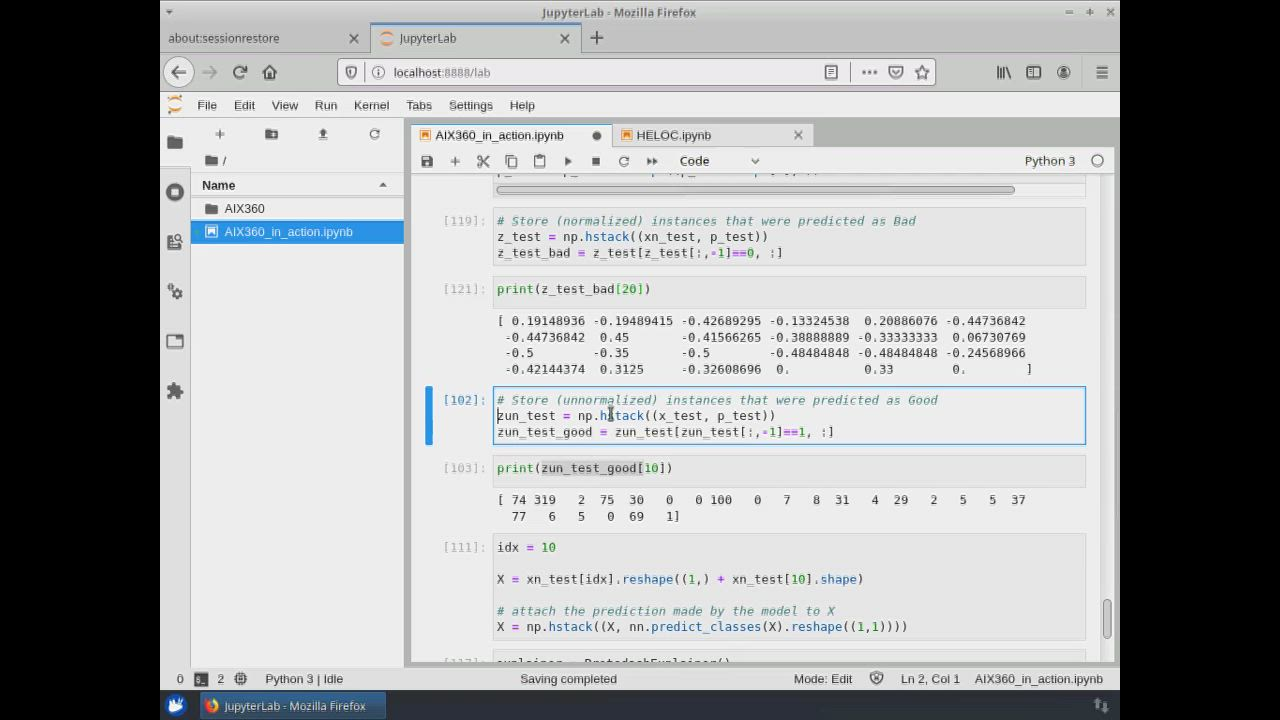Save the notebook with the floppy disk icon
This screenshot has width=1280, height=720.
coord(427,161)
